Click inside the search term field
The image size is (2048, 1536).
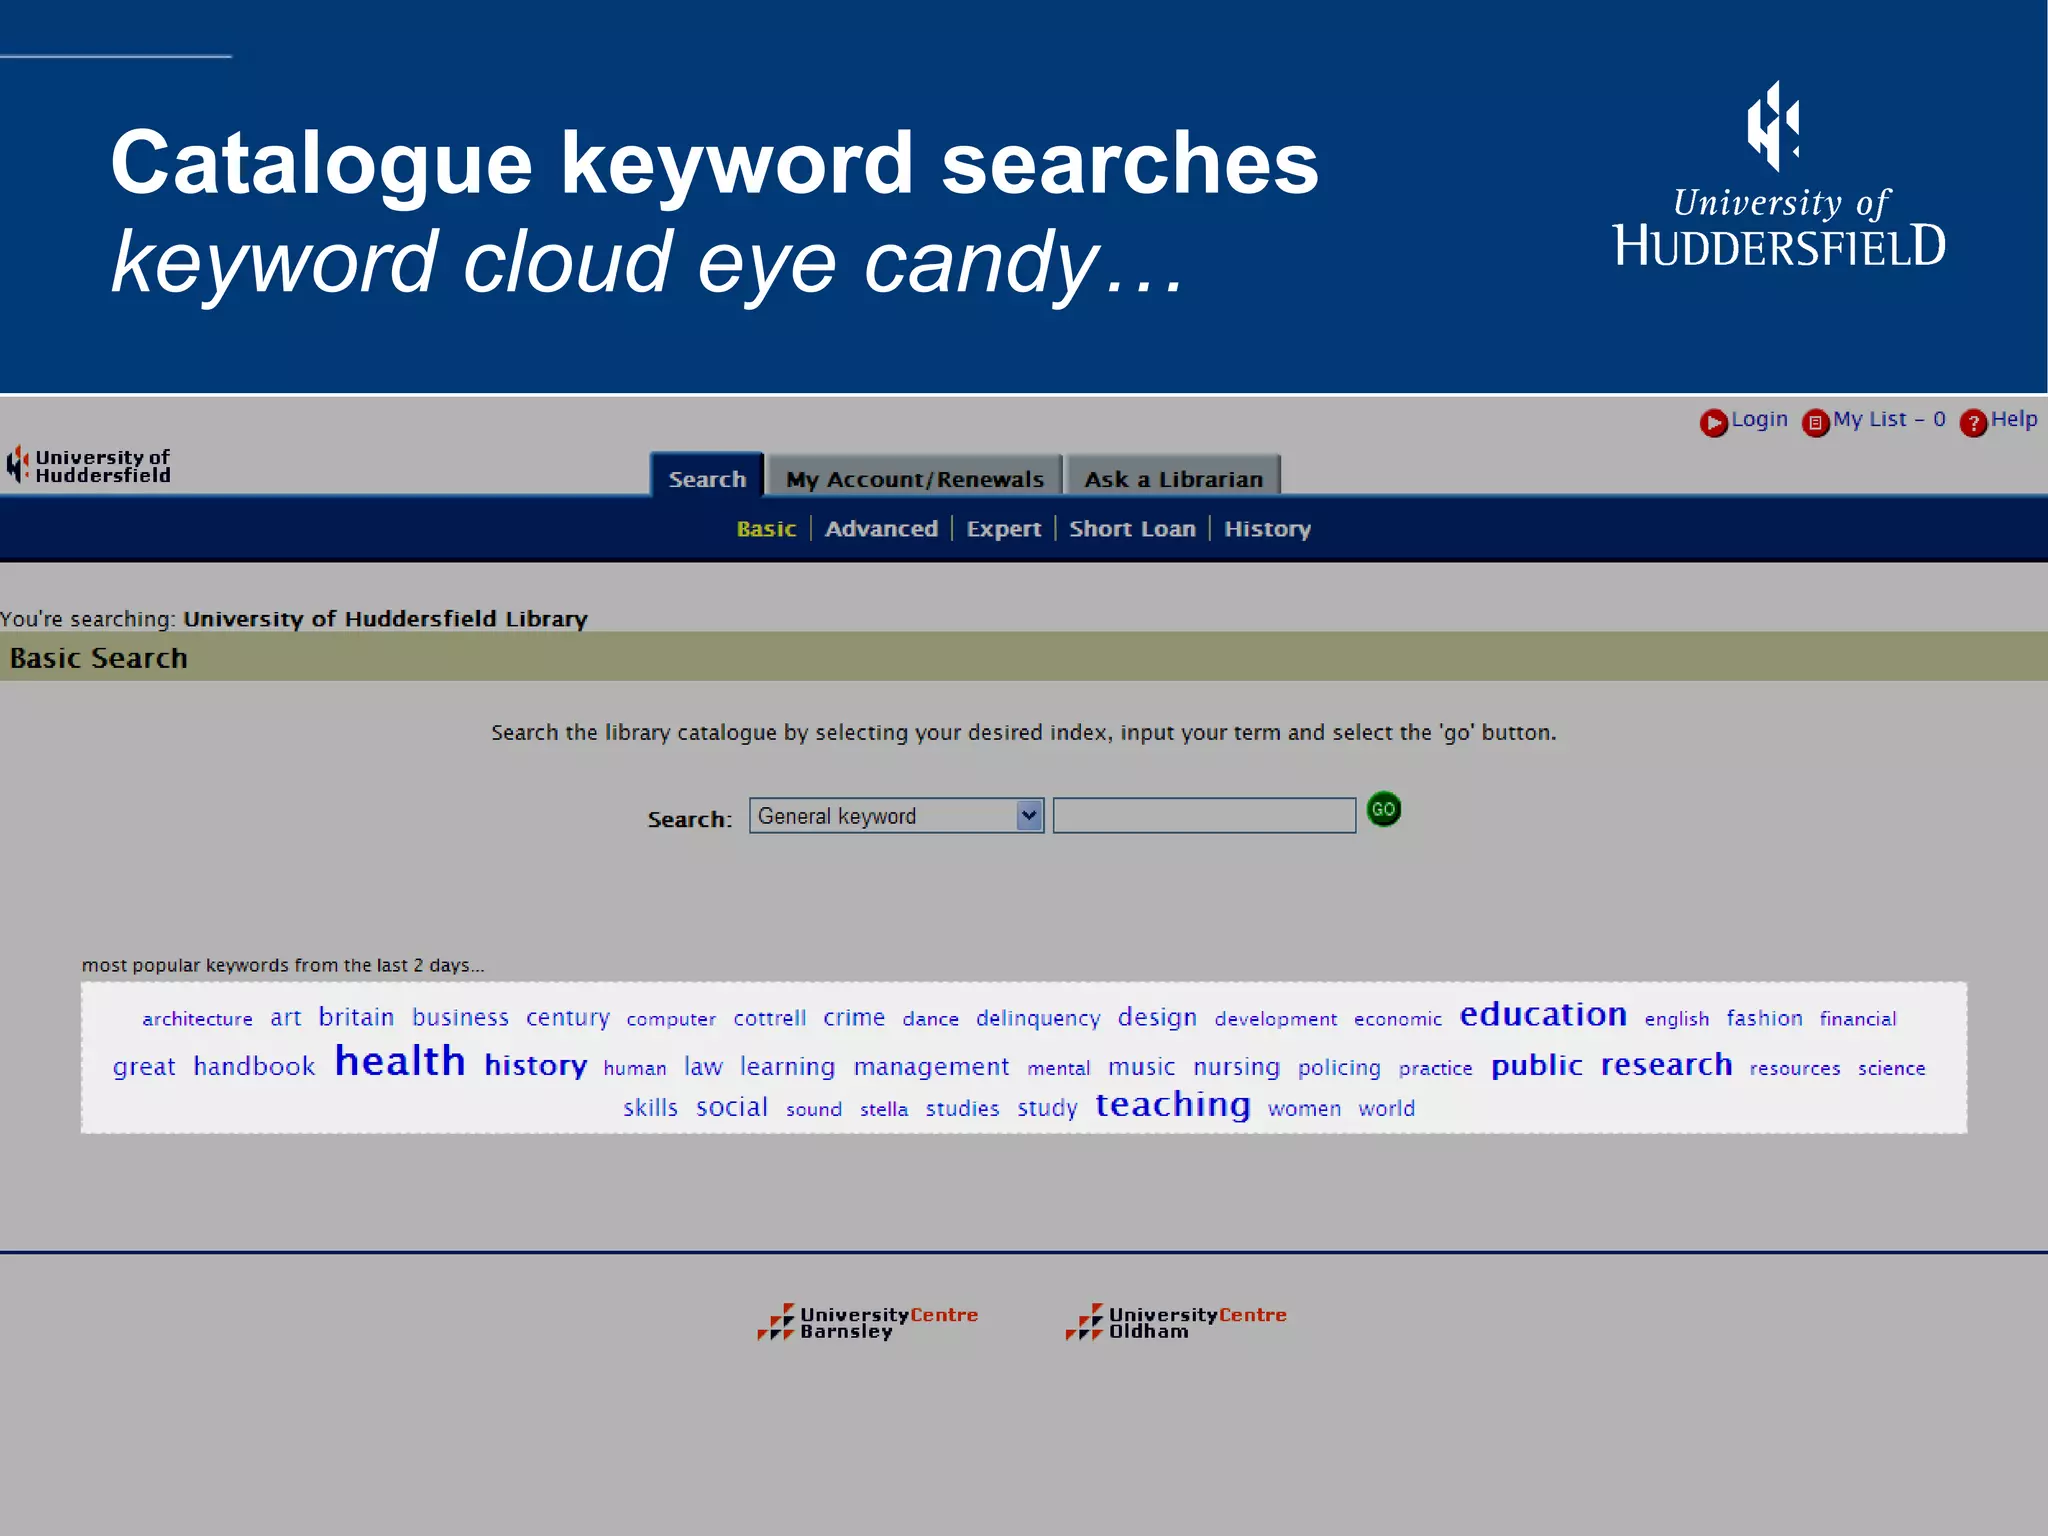pyautogui.click(x=1204, y=816)
